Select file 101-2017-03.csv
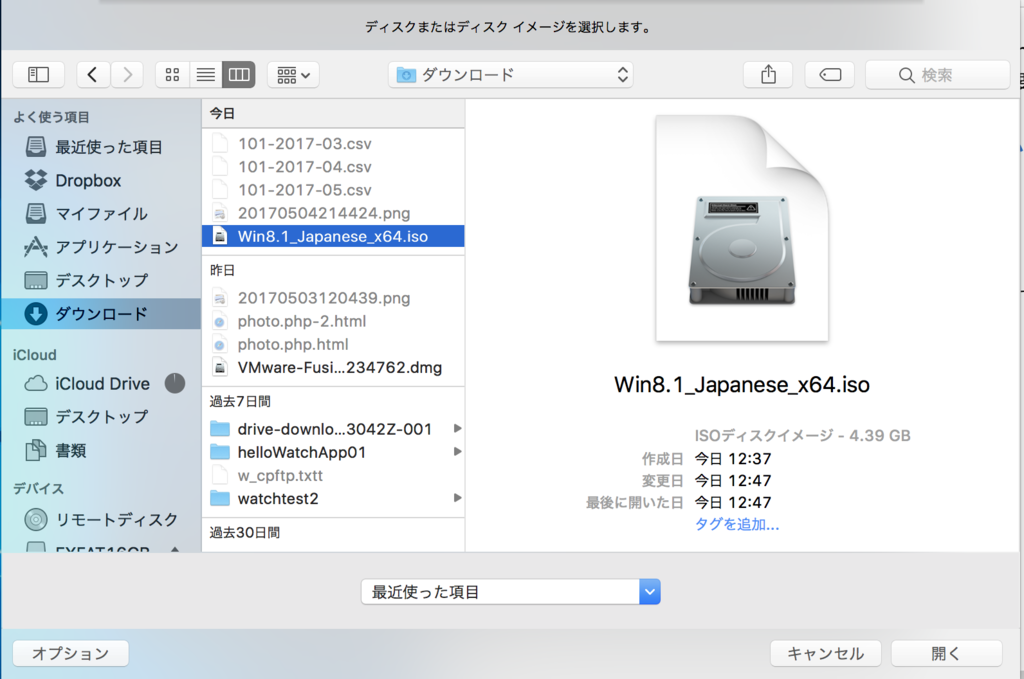Screen dimensions: 1024x679 pyautogui.click(x=333, y=144)
